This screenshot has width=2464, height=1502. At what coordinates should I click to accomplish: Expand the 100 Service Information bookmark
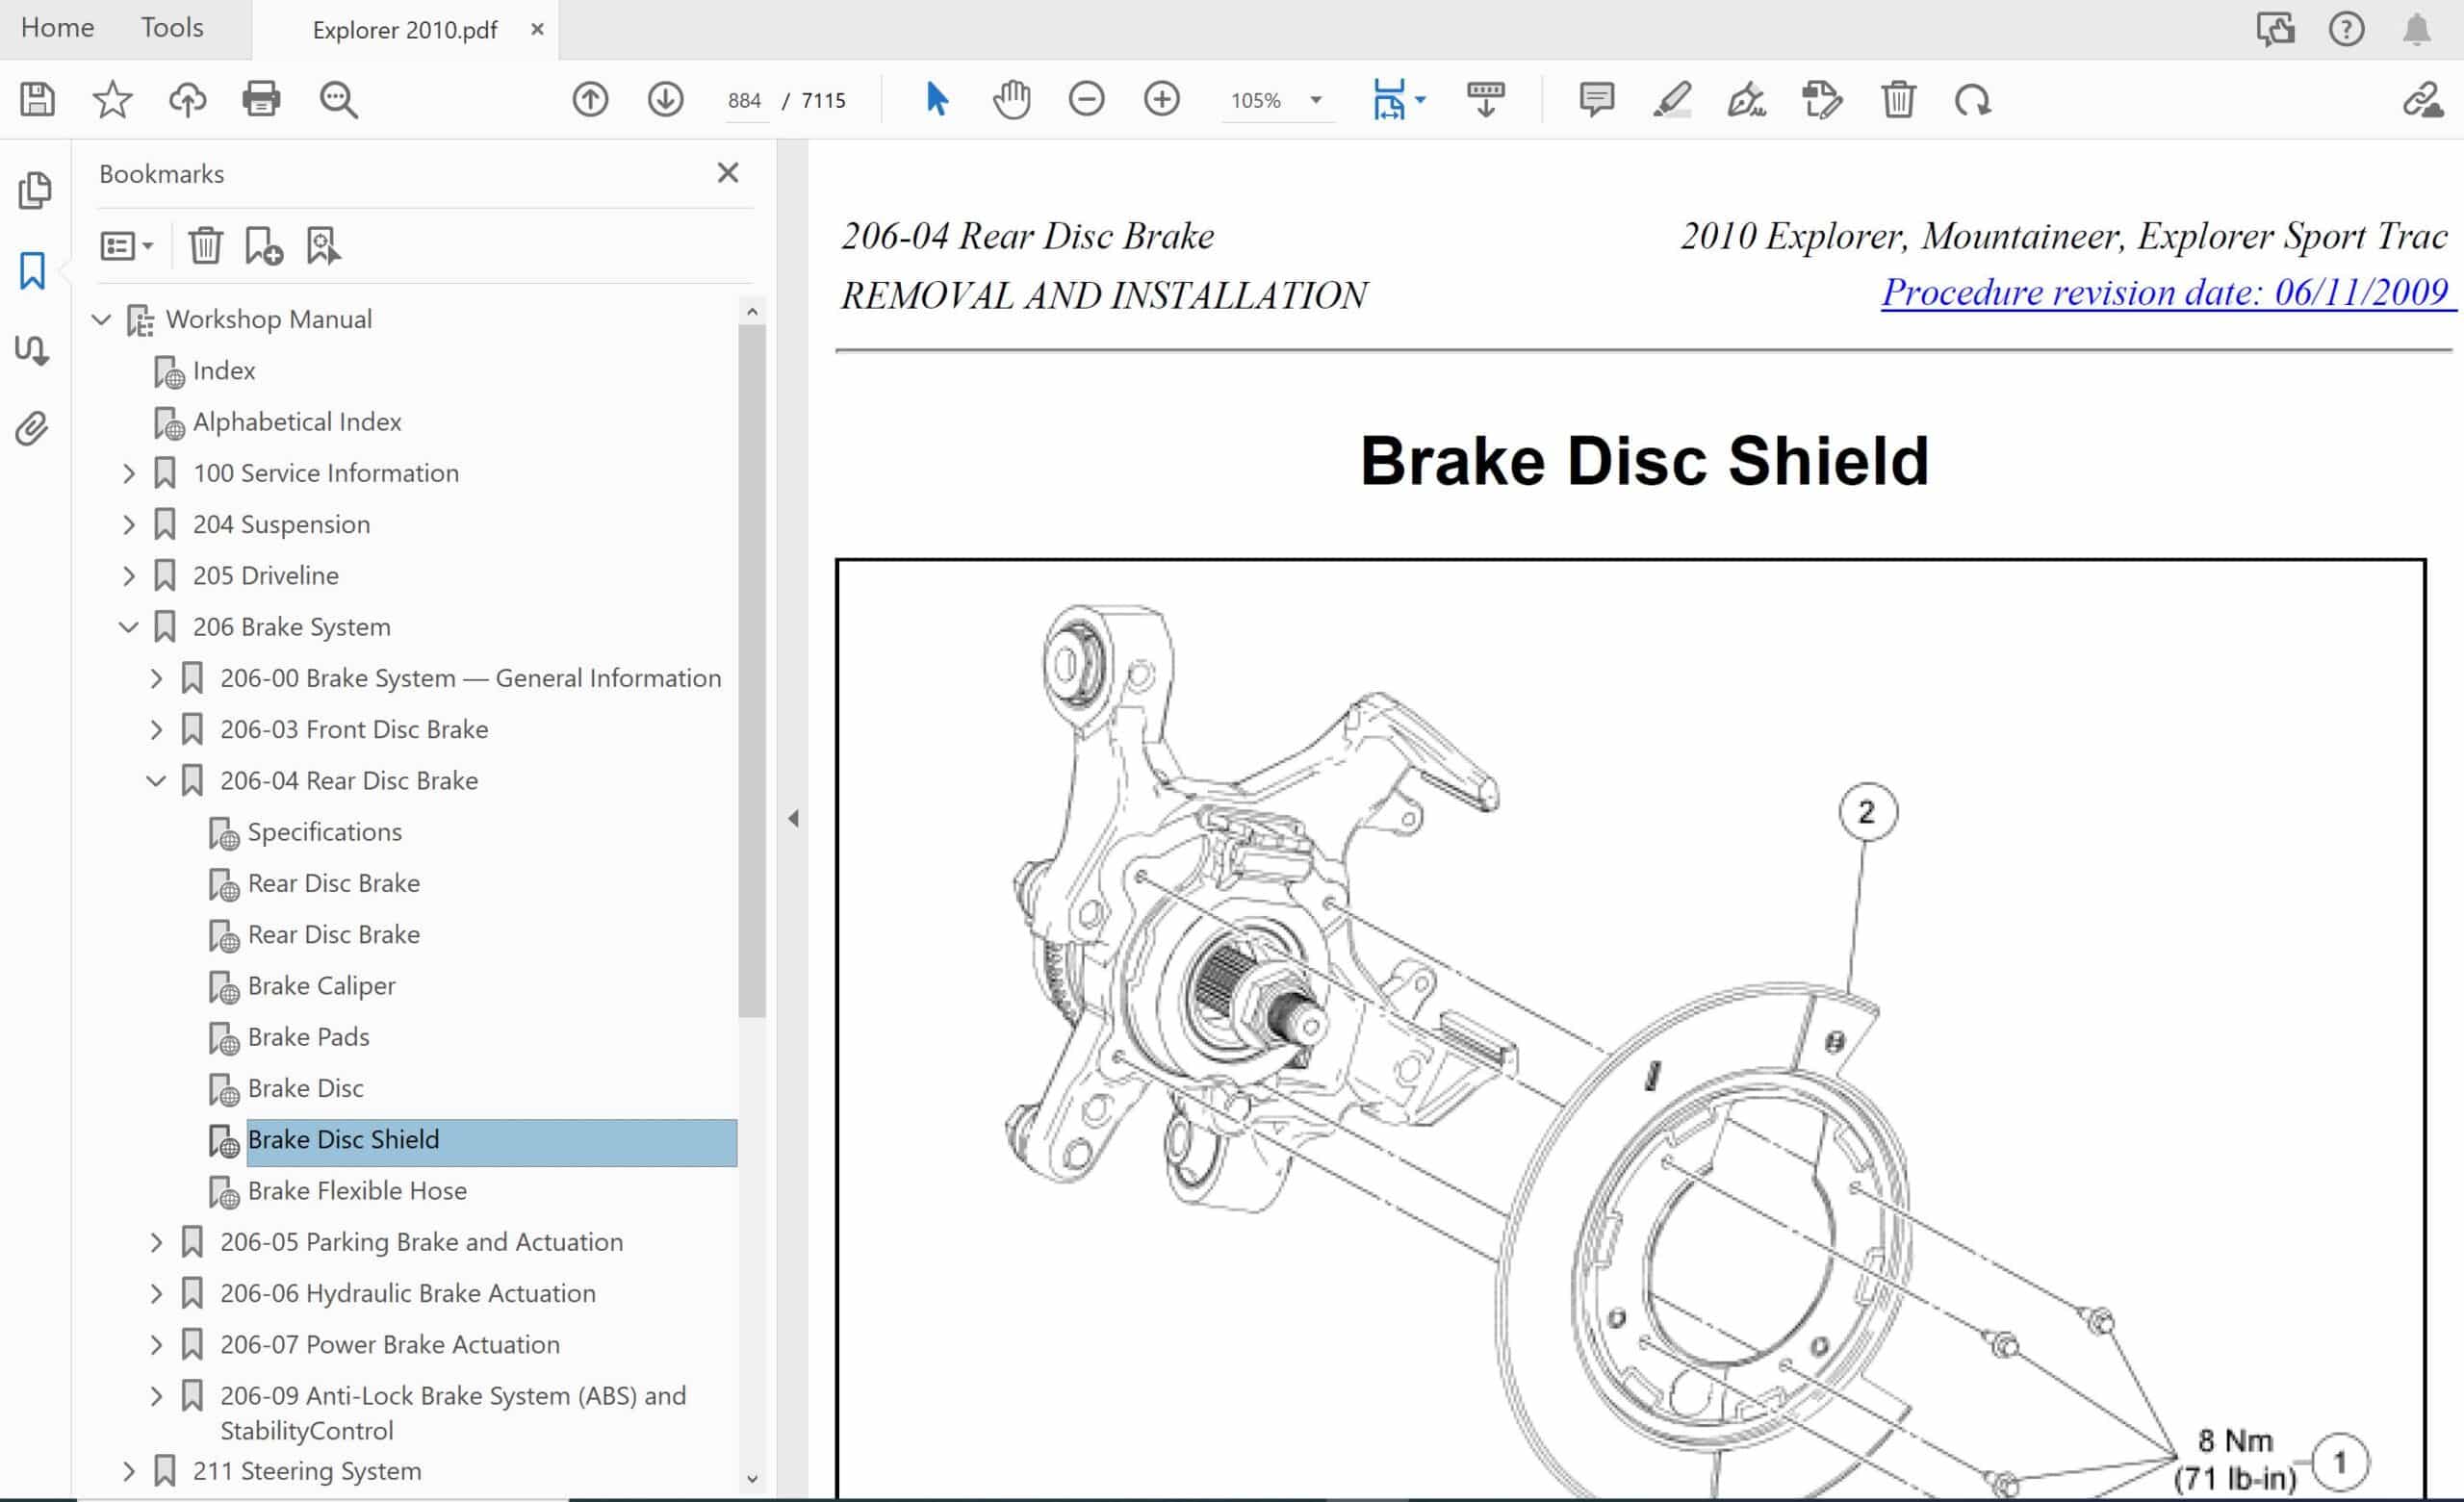[x=129, y=473]
